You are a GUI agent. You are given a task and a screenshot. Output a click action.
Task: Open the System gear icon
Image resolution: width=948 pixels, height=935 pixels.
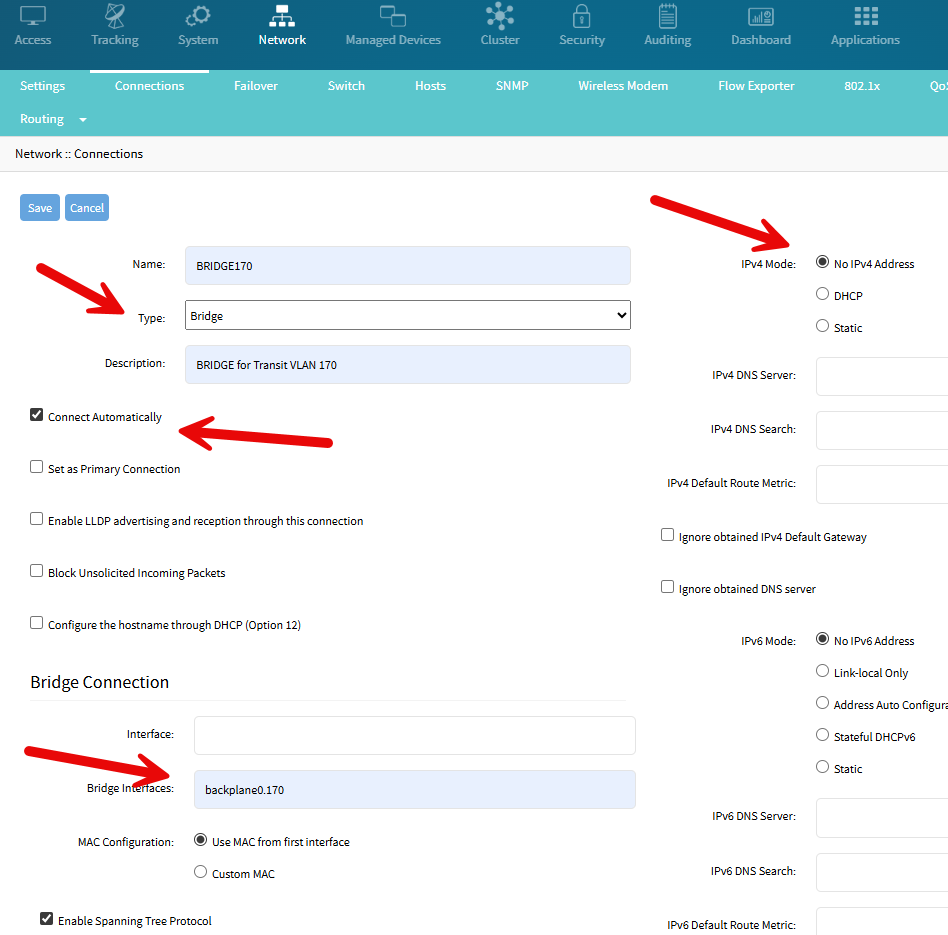coord(198,17)
